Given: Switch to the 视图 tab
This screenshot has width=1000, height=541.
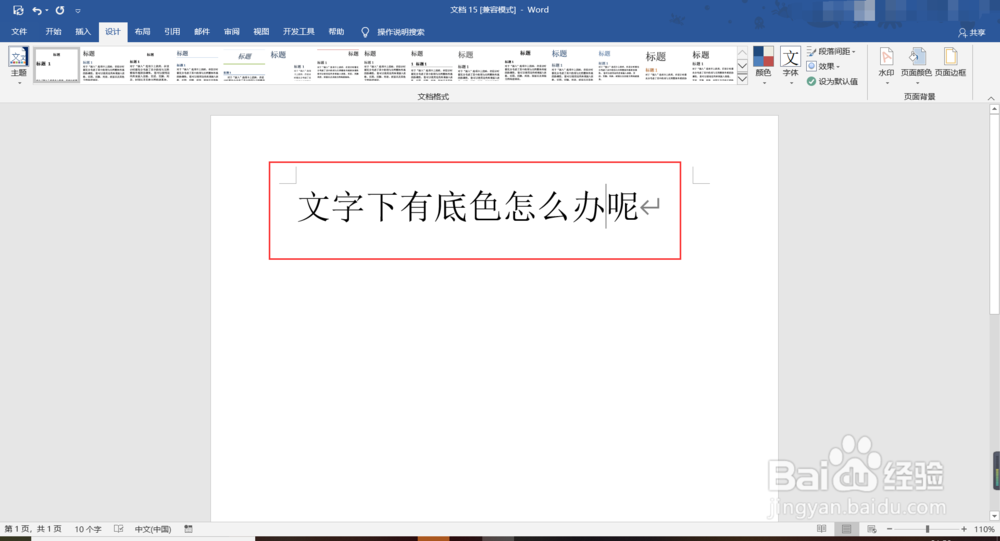Looking at the screenshot, I should pyautogui.click(x=261, y=32).
